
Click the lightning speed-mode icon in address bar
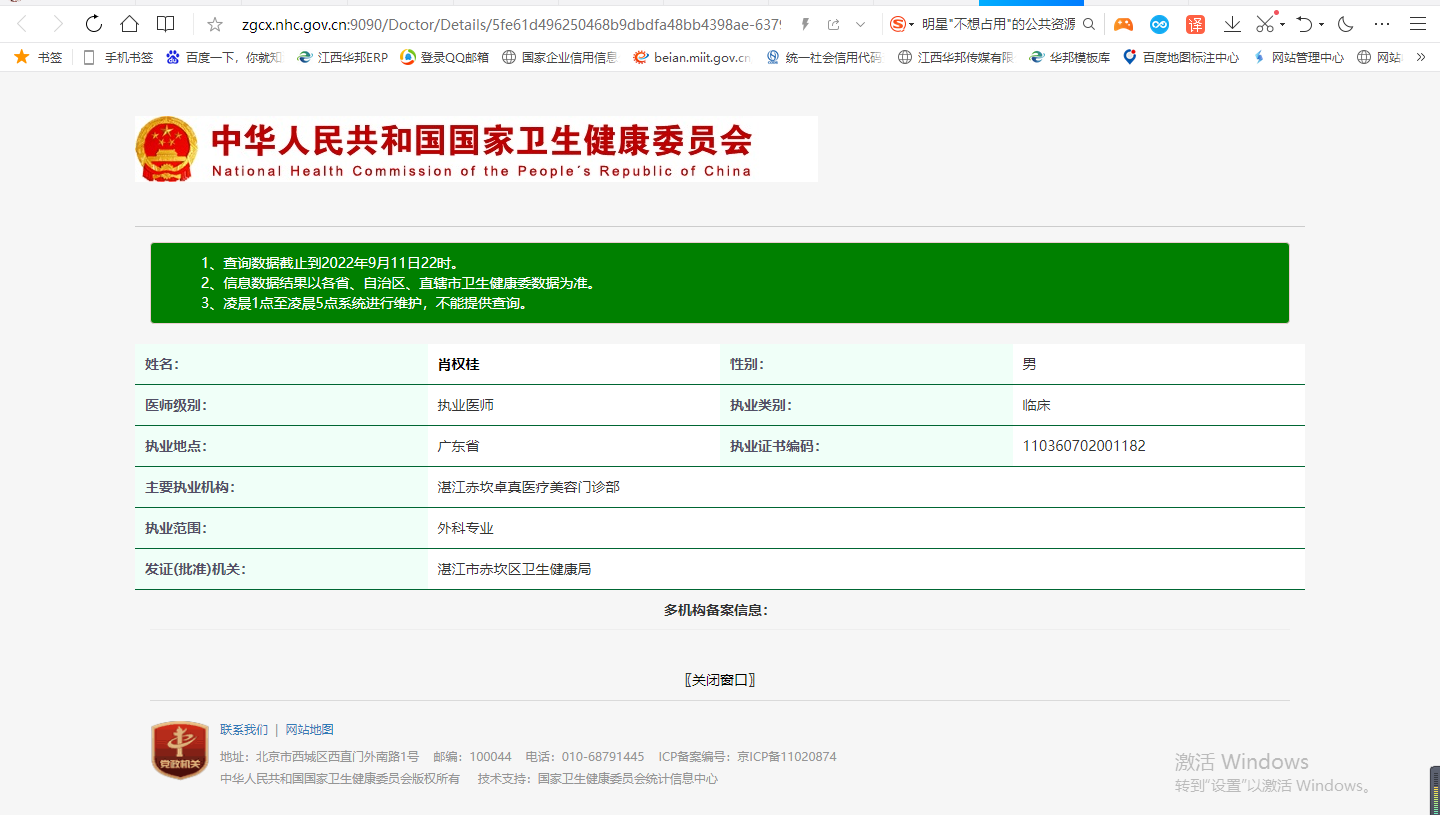coord(805,24)
